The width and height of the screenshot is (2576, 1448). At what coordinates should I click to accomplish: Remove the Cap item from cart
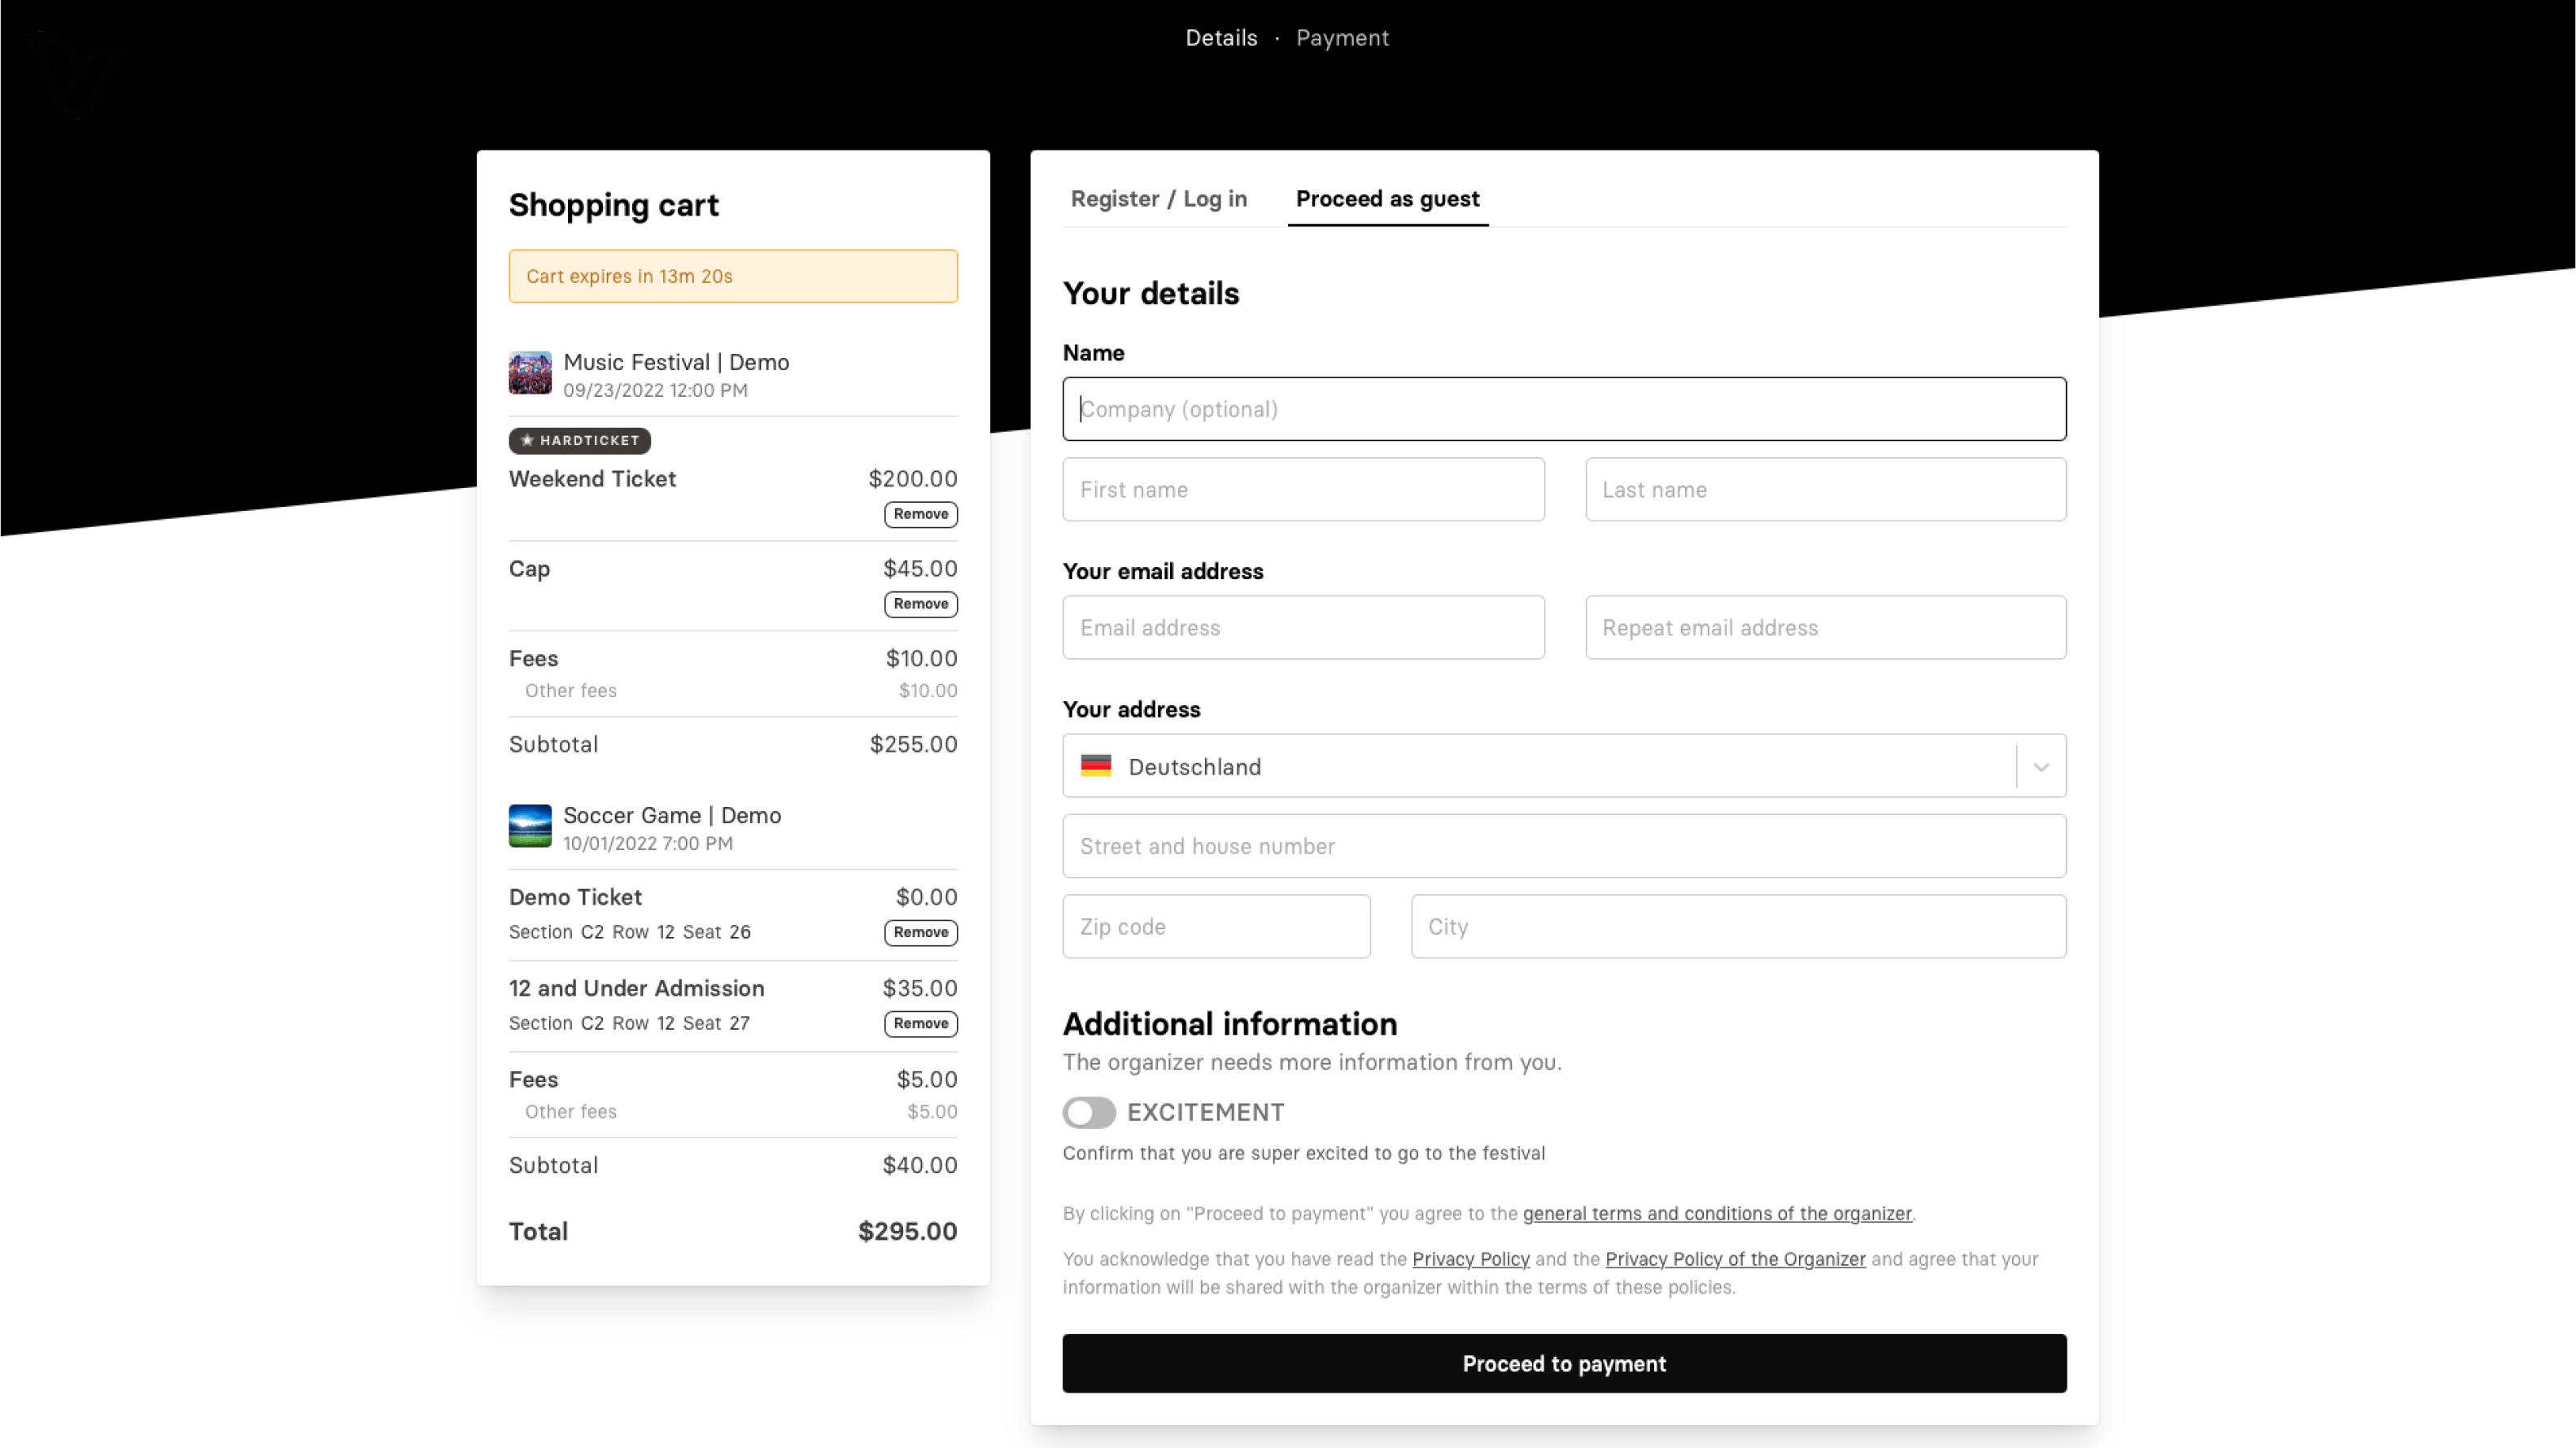[920, 604]
